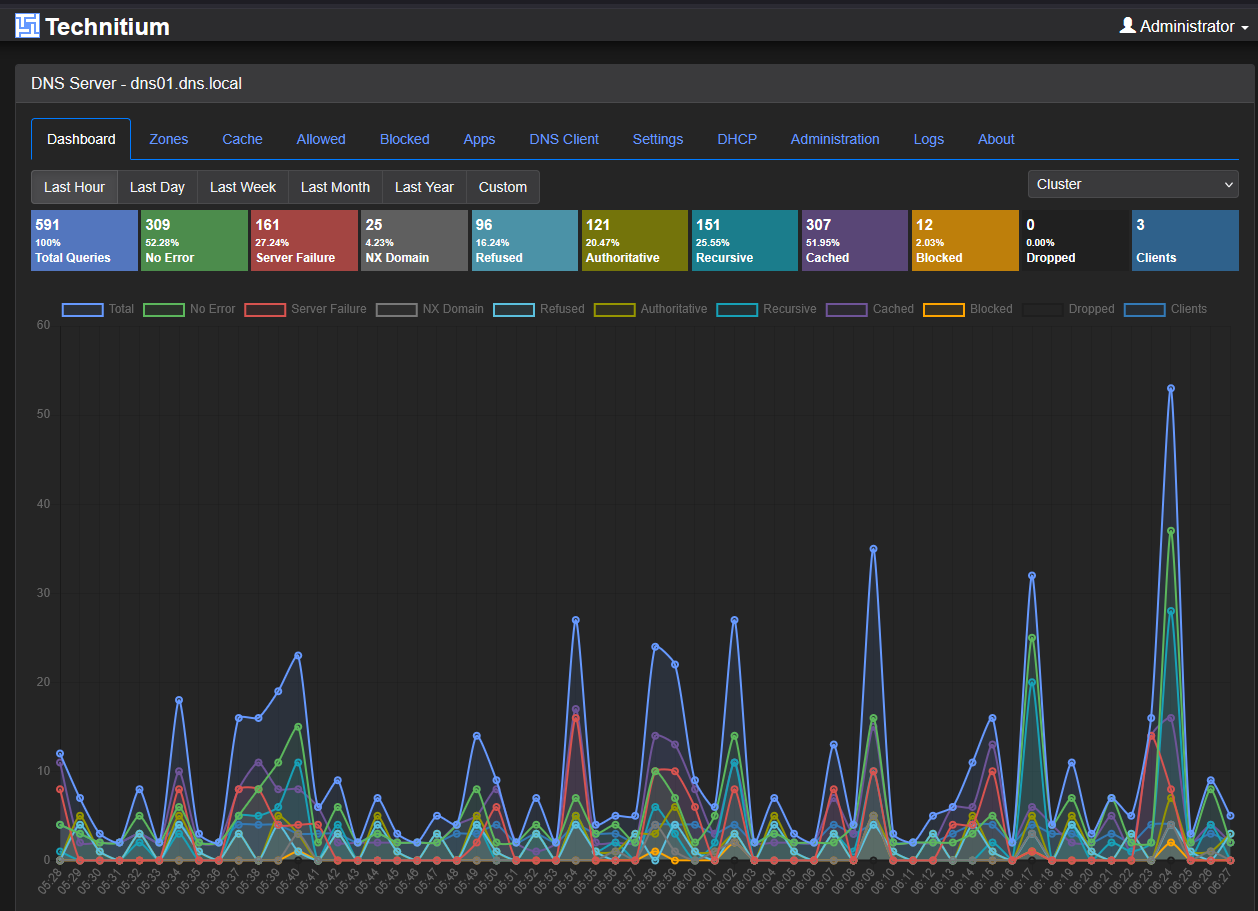Switch to the Zones tab
Viewport: 1258px width, 911px height.
click(169, 139)
